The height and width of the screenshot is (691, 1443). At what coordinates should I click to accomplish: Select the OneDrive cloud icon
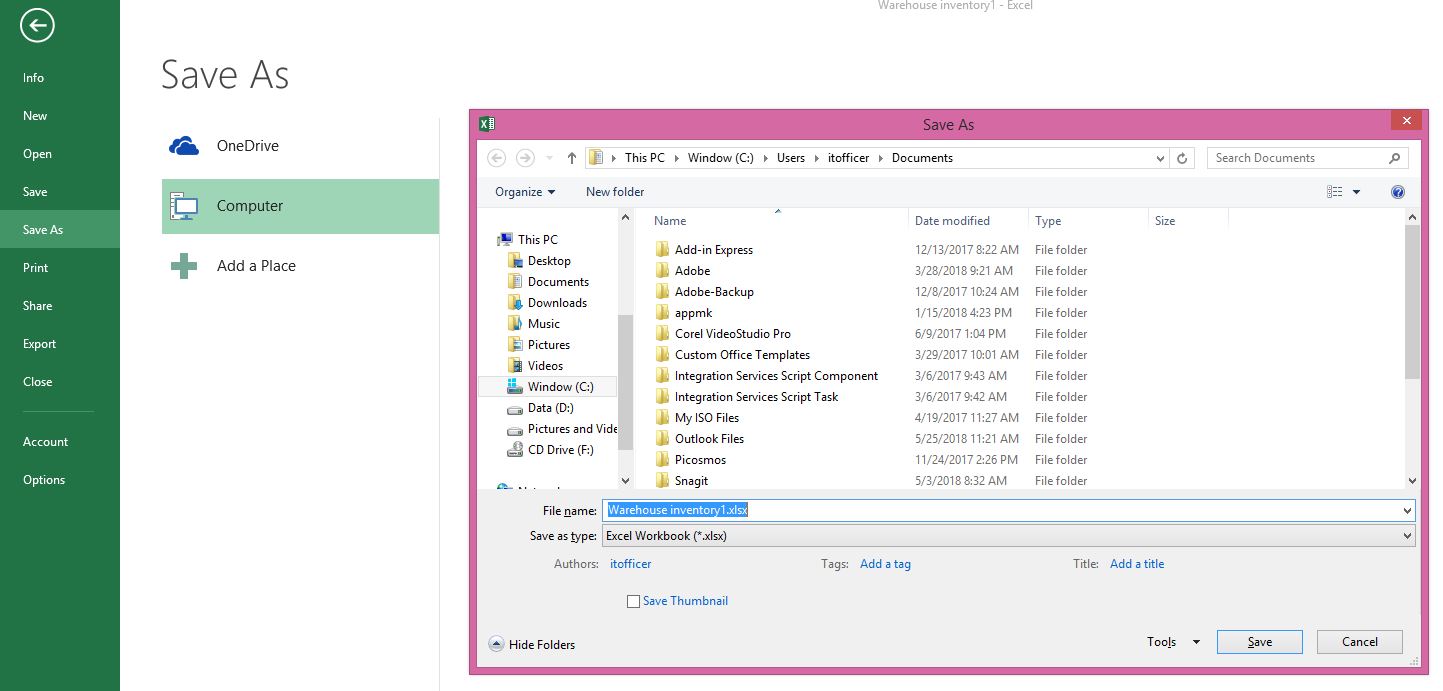point(184,146)
